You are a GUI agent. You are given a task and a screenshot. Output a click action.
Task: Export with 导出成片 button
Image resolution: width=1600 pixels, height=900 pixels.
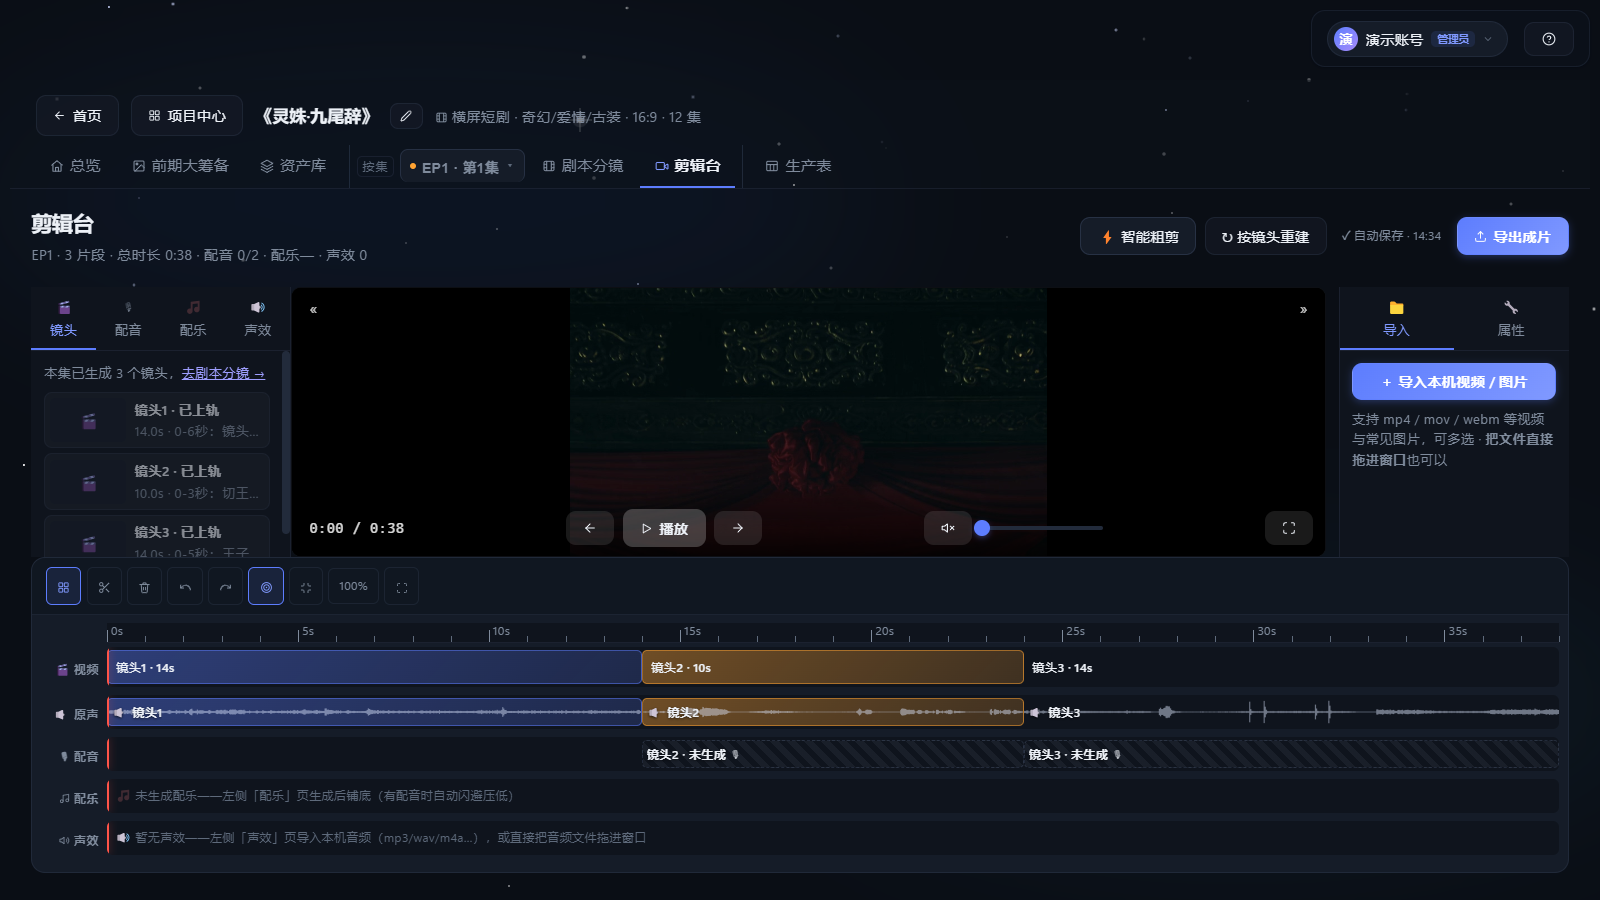coord(1513,237)
